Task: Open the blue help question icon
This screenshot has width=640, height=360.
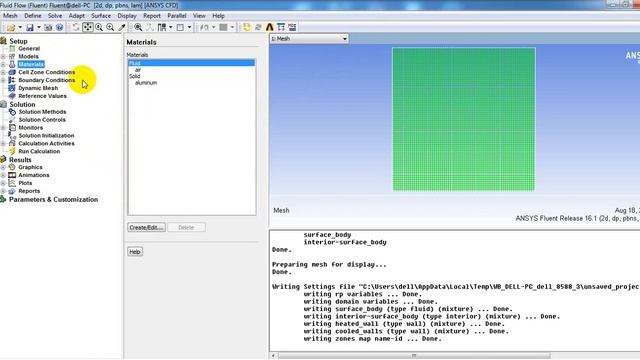Action: [60, 27]
